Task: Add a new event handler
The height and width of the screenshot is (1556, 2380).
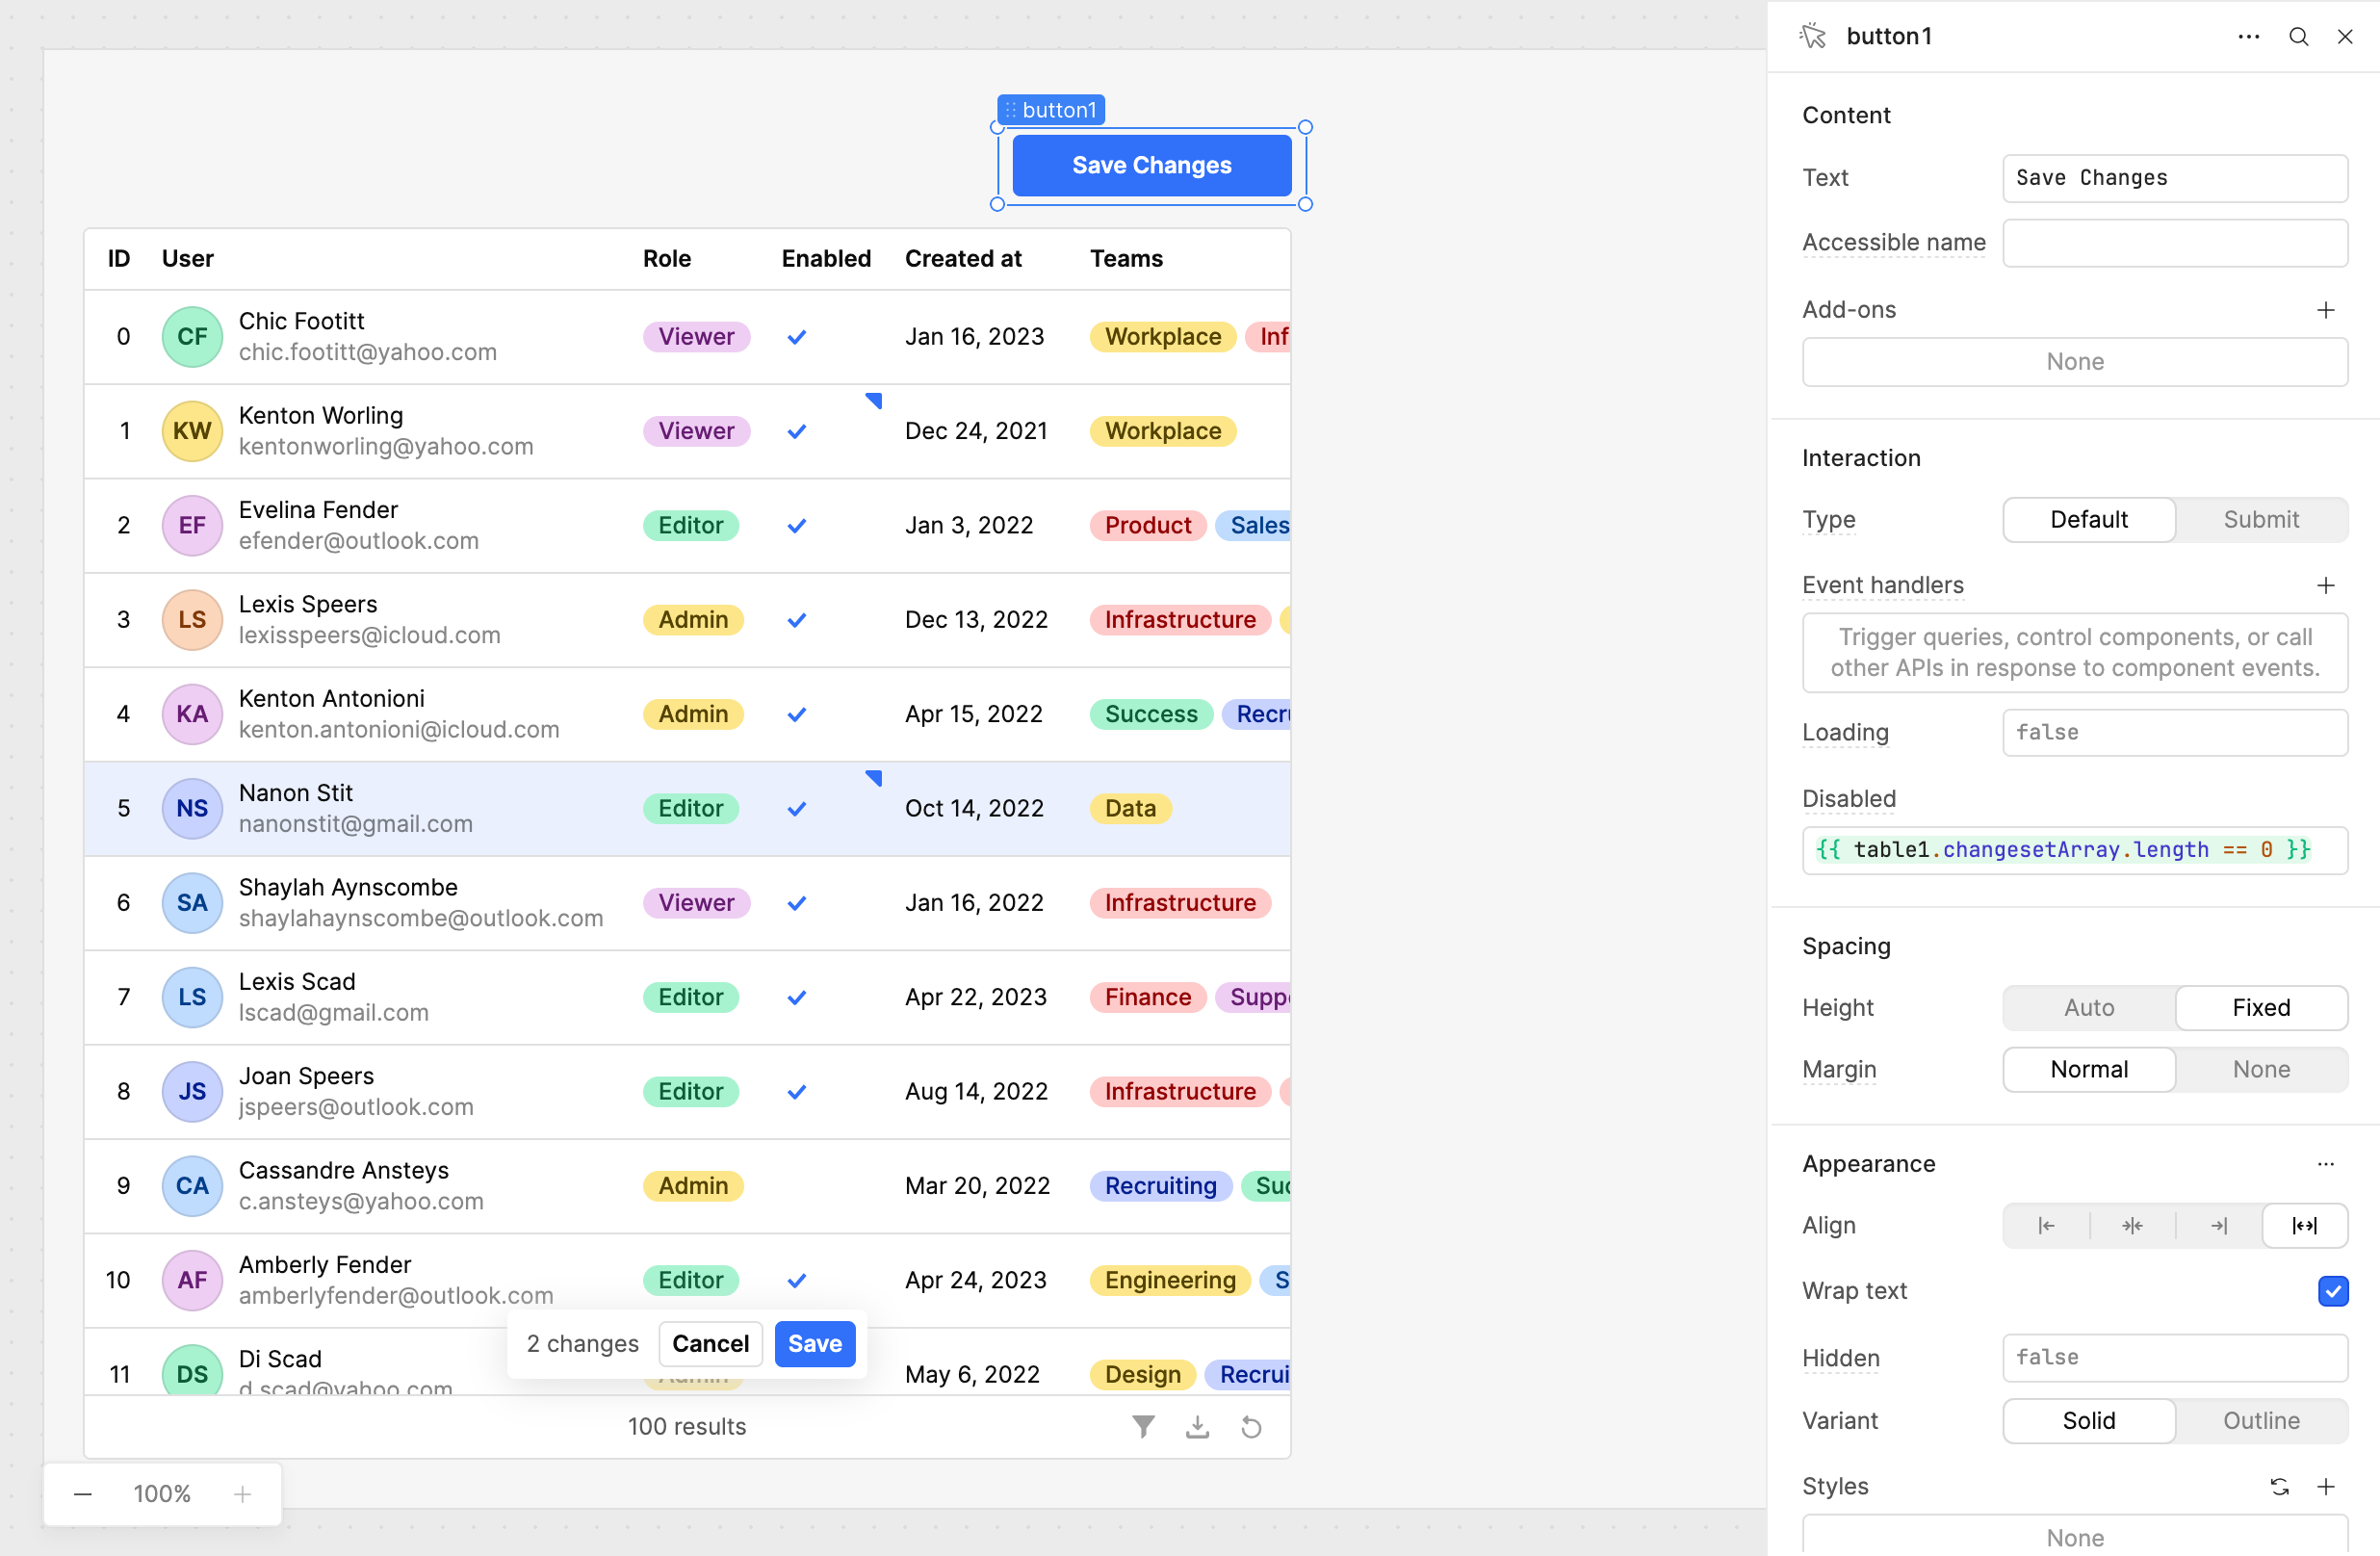Action: 2325,585
